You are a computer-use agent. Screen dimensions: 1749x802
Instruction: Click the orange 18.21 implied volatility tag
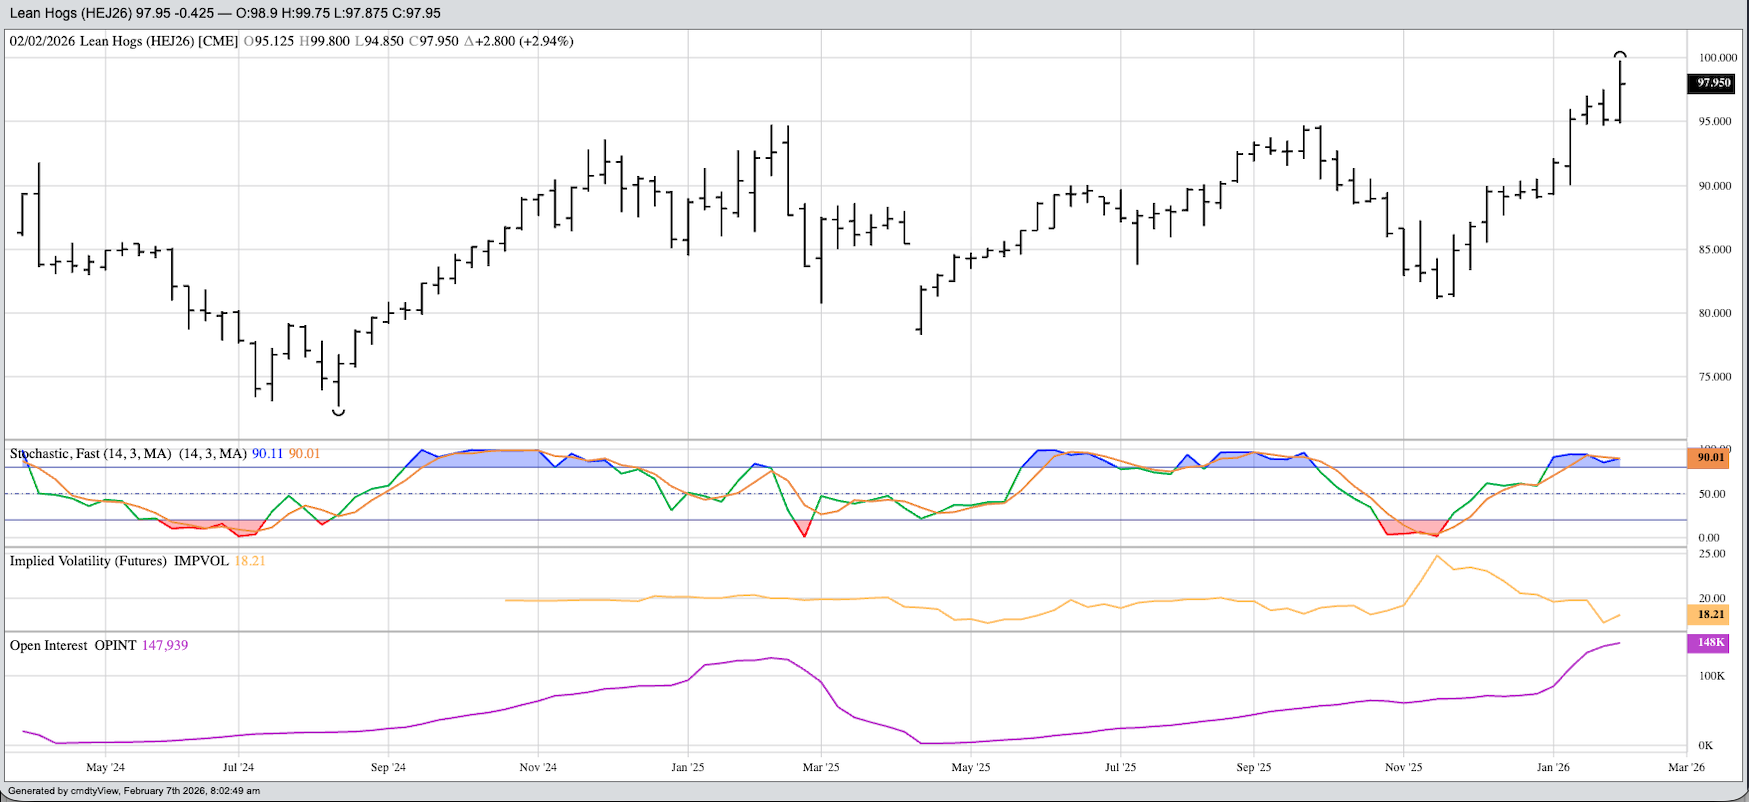(x=1710, y=615)
